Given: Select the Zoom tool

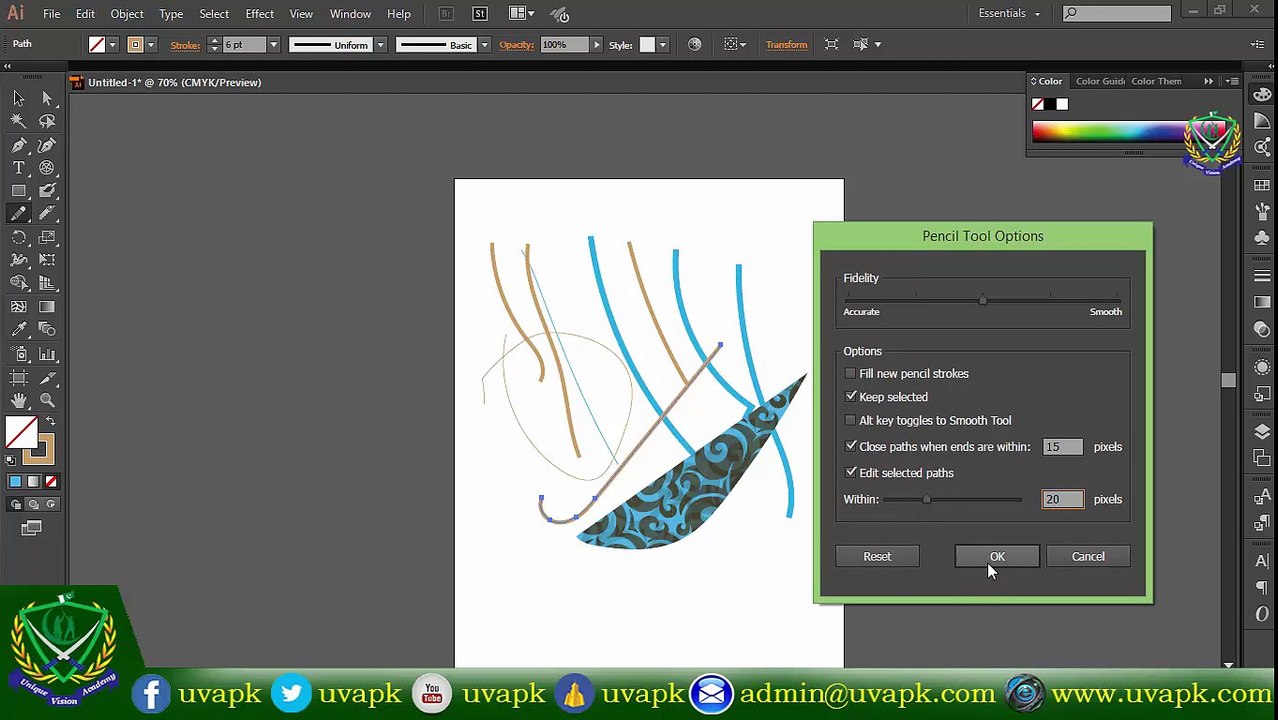Looking at the screenshot, I should pos(47,400).
